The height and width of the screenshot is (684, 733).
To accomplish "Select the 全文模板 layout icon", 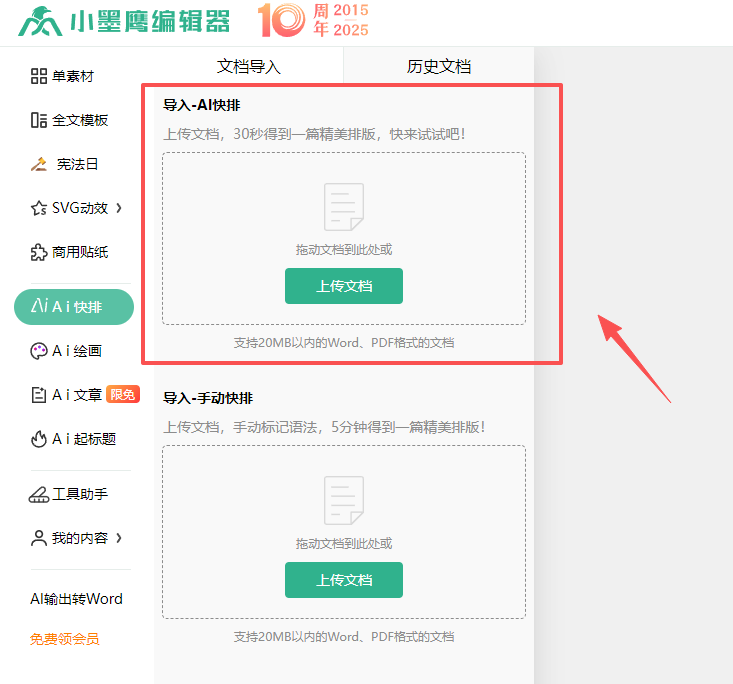I will coord(39,120).
